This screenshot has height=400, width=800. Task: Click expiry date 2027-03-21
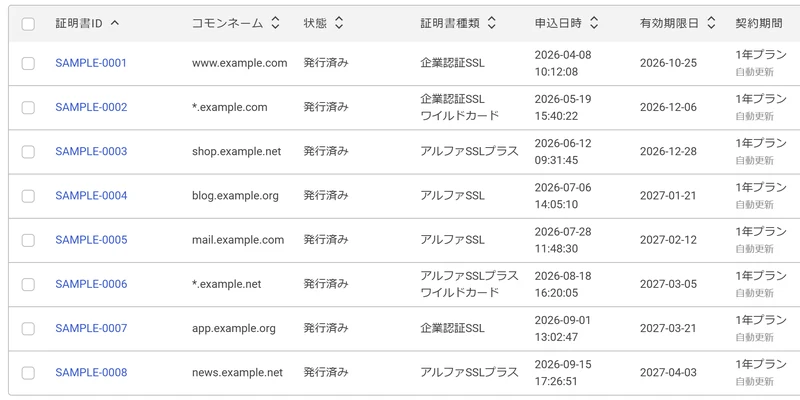[x=668, y=328]
